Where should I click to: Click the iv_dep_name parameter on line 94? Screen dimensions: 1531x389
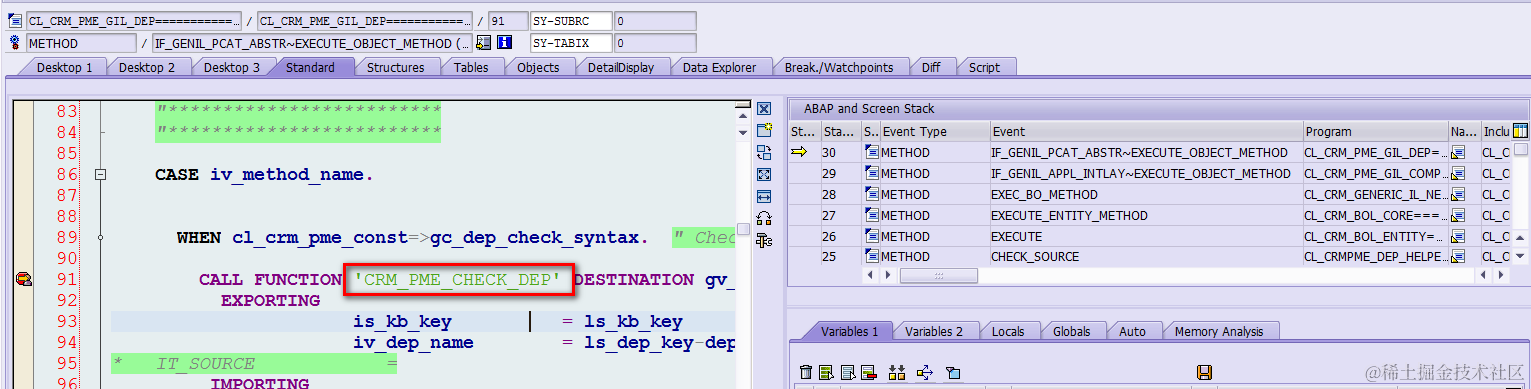tap(413, 343)
